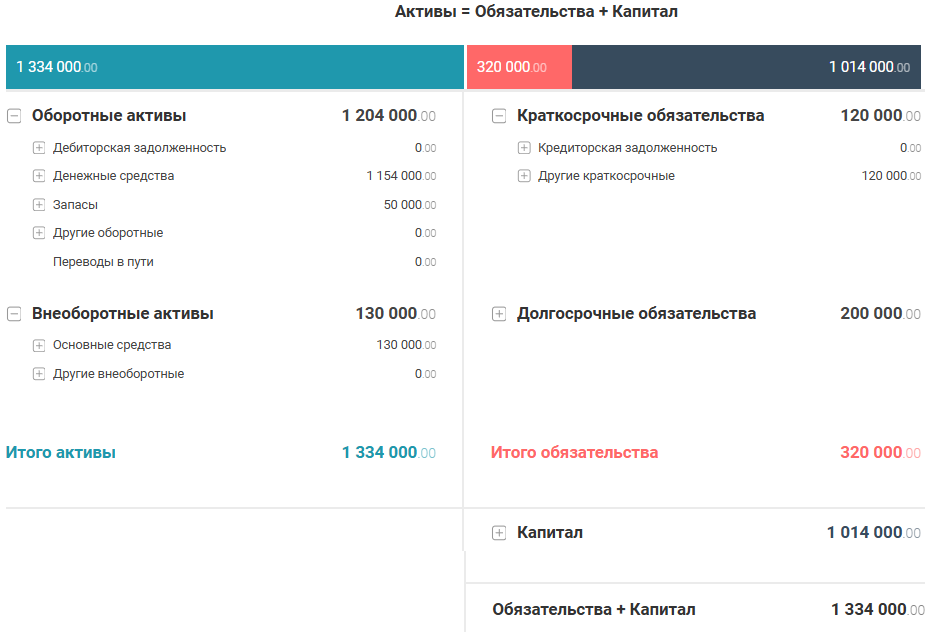Viewport: 946px width, 634px height.
Task: Click Обязательства + Капитал total row
Action: [x=594, y=609]
